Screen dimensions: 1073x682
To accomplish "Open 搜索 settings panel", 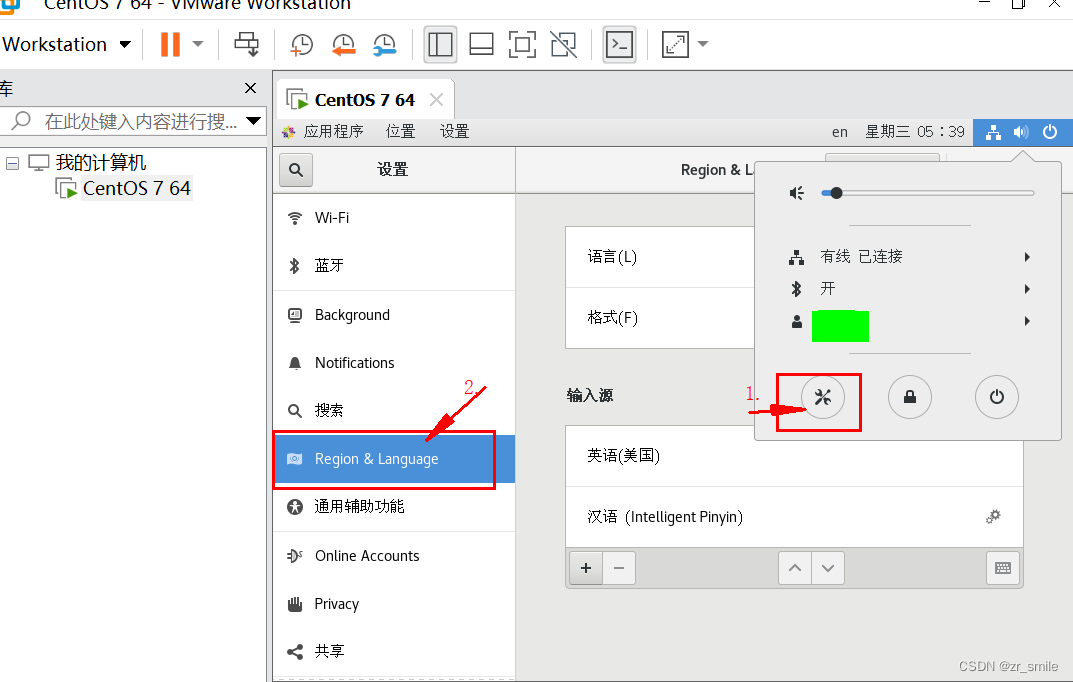I will coord(394,410).
